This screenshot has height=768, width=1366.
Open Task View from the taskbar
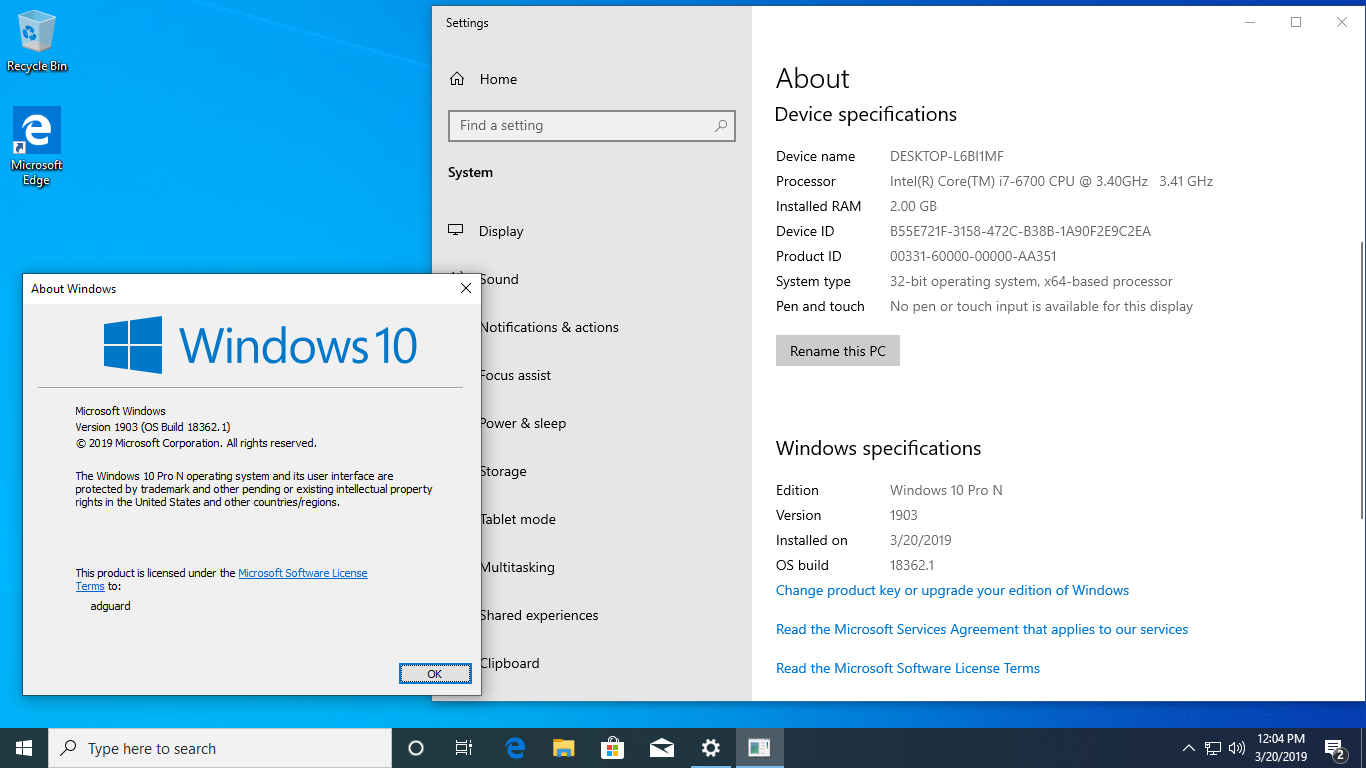point(464,748)
